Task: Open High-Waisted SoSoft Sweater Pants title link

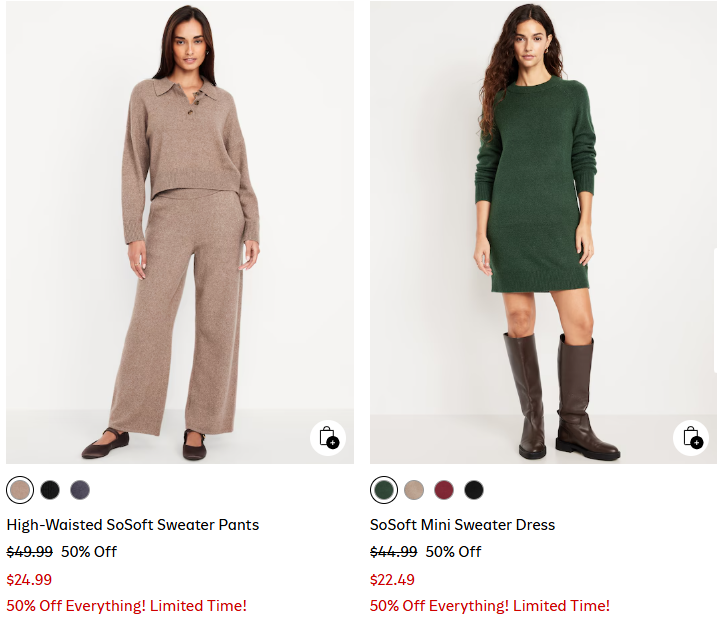Action: pos(133,525)
